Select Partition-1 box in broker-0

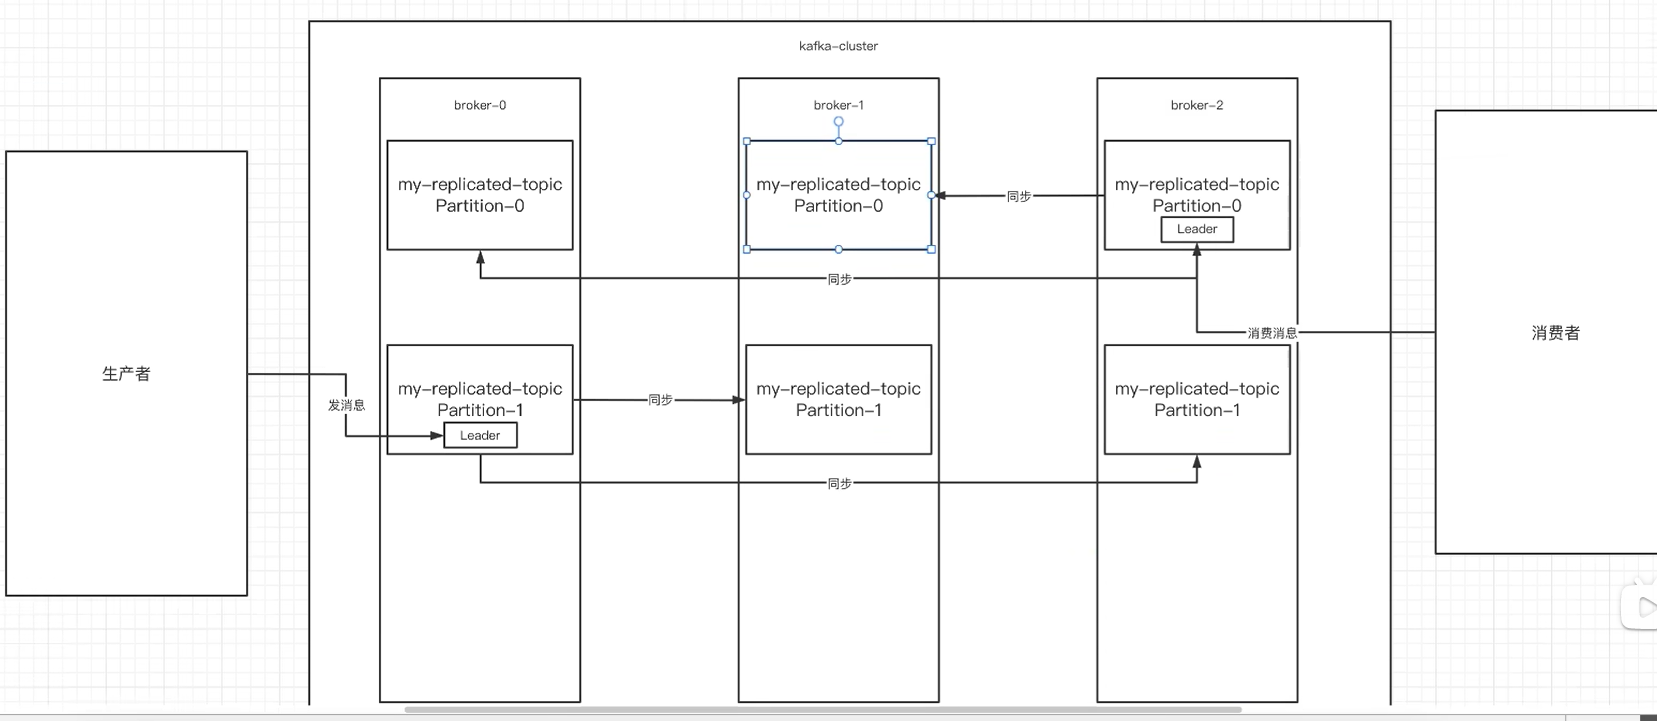480,399
